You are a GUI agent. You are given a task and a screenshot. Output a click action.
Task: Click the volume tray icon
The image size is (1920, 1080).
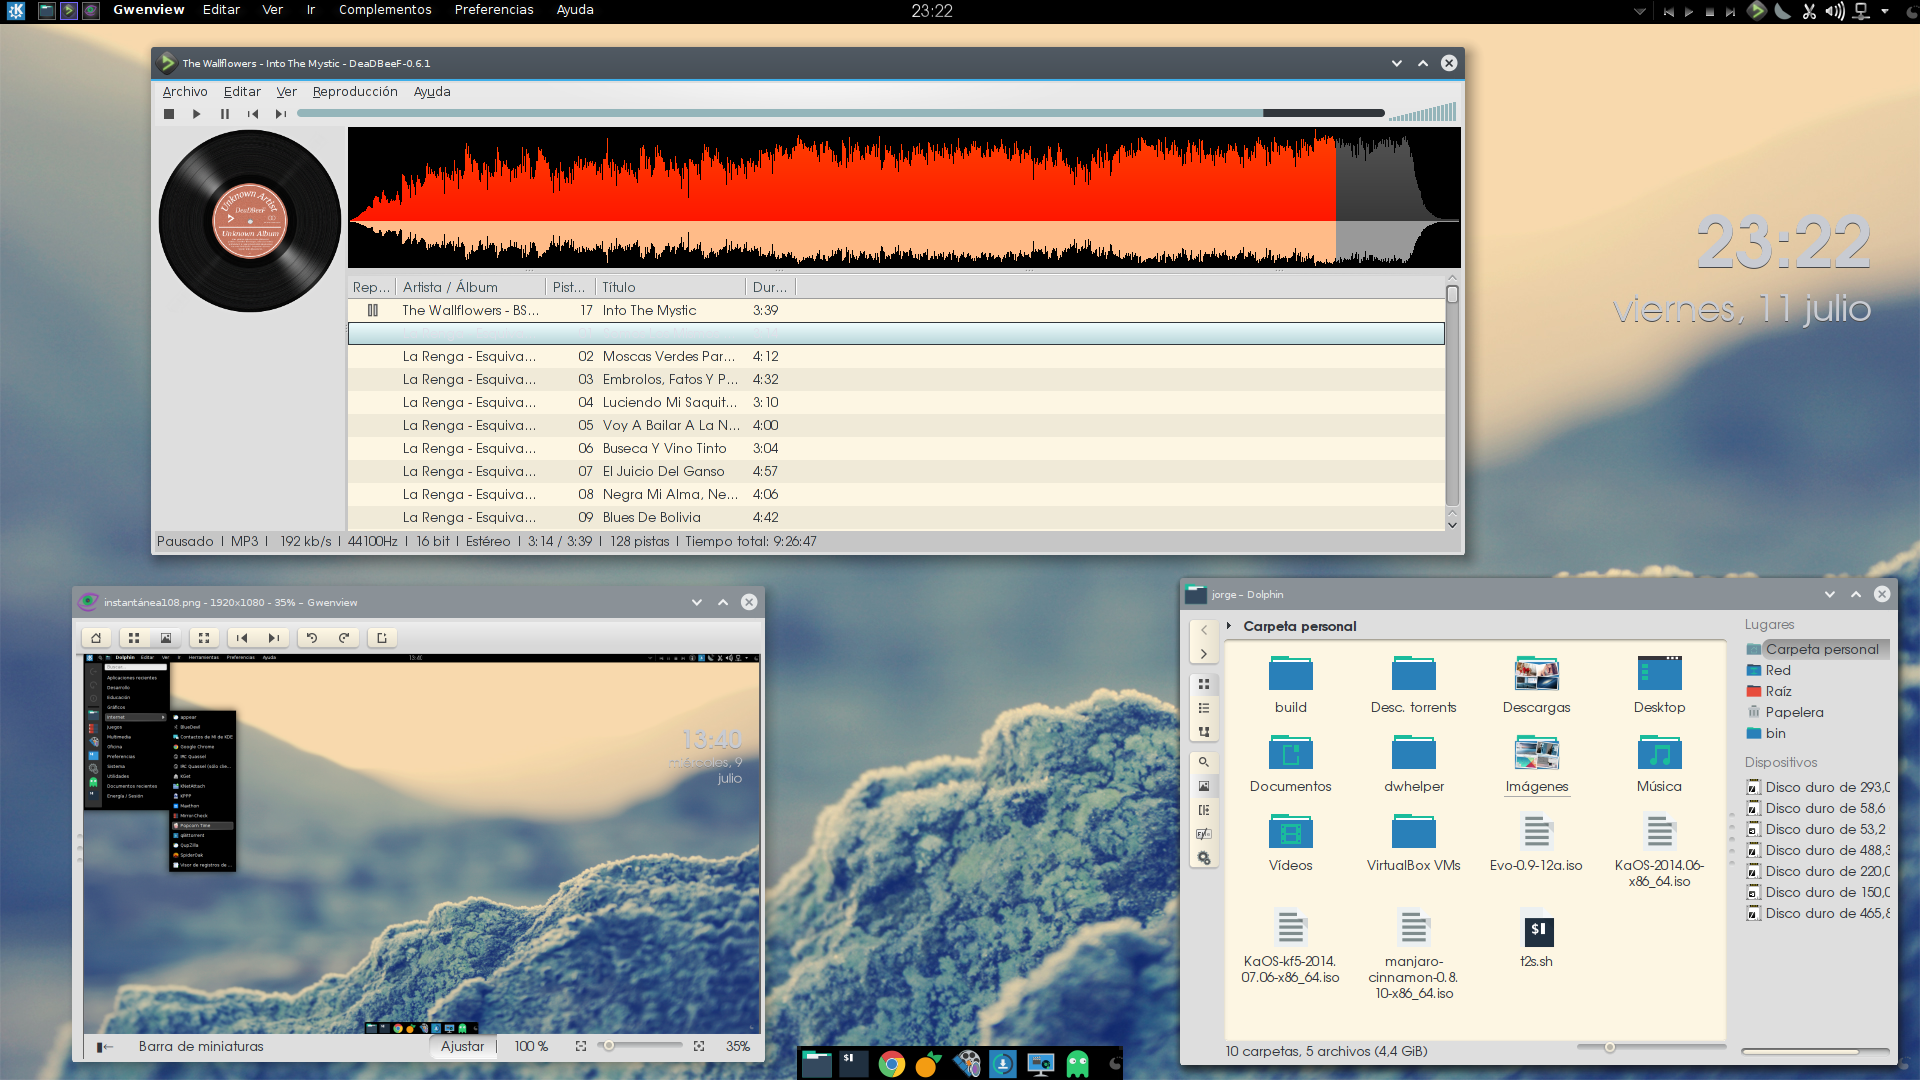pyautogui.click(x=1834, y=11)
